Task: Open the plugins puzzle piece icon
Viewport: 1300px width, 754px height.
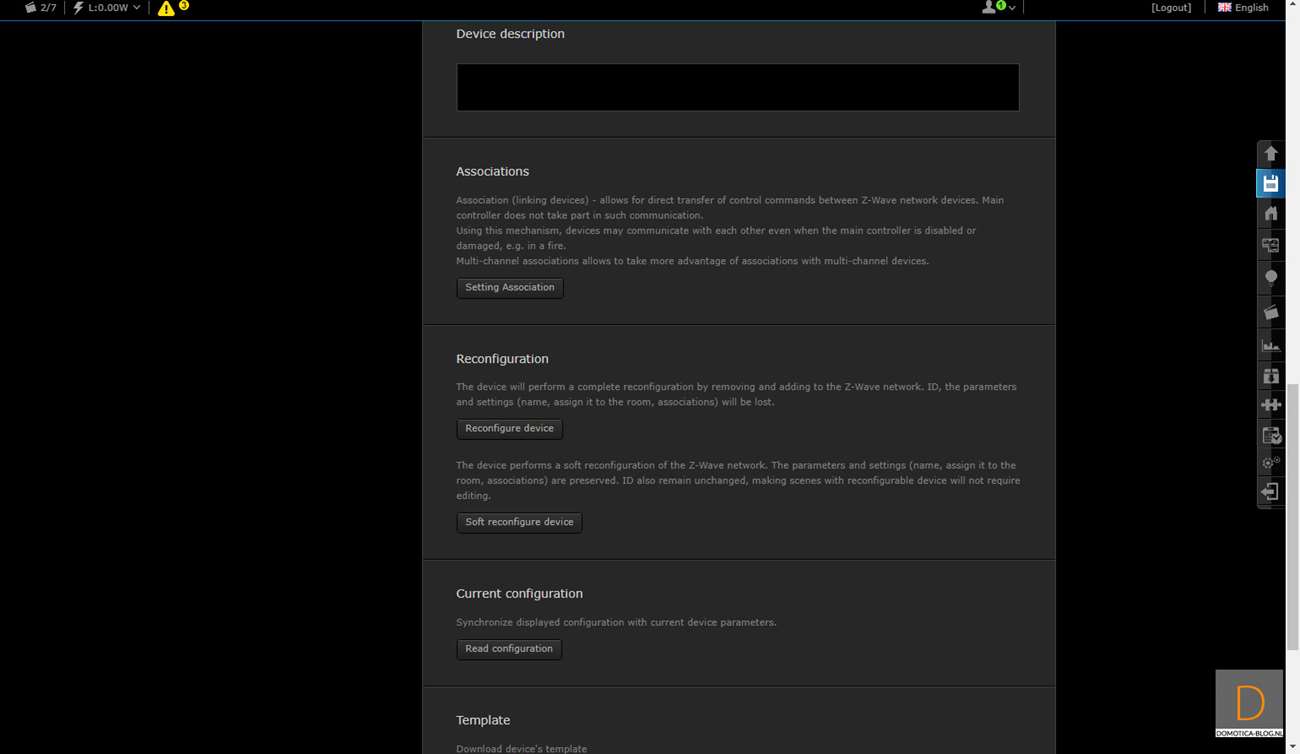Action: pyautogui.click(x=1271, y=405)
